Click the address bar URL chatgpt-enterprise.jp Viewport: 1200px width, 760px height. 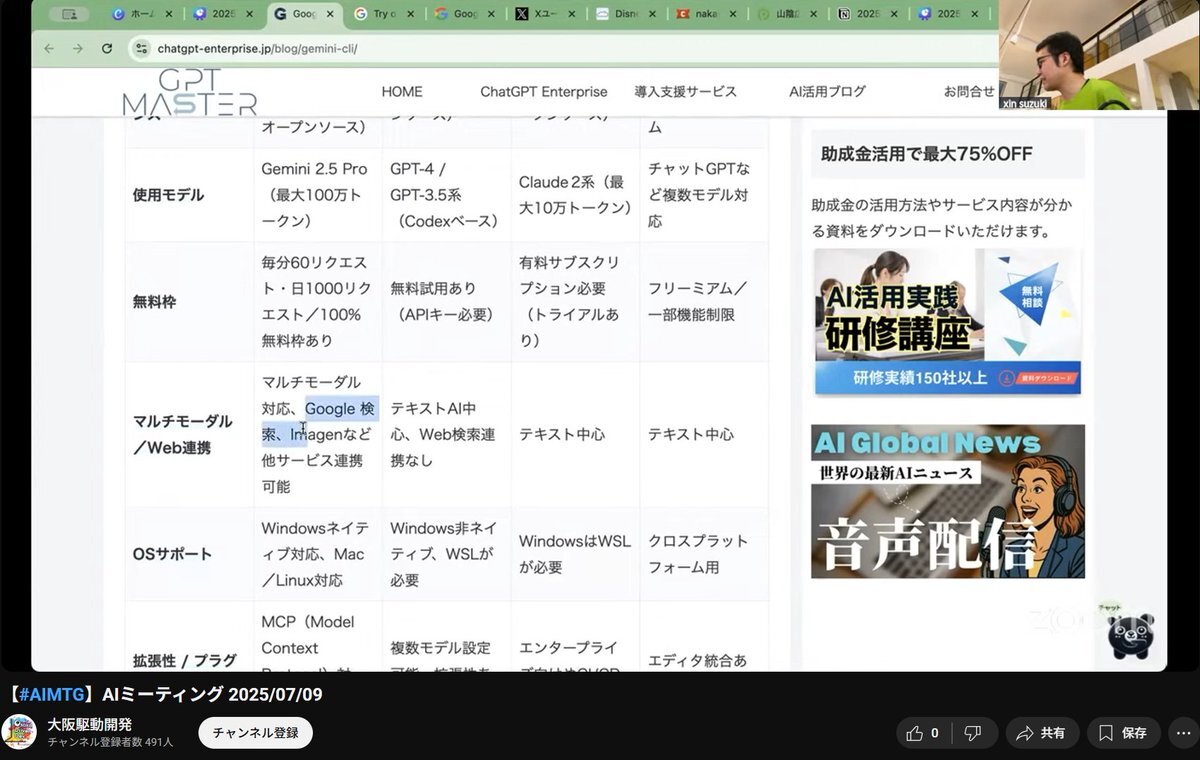[257, 48]
